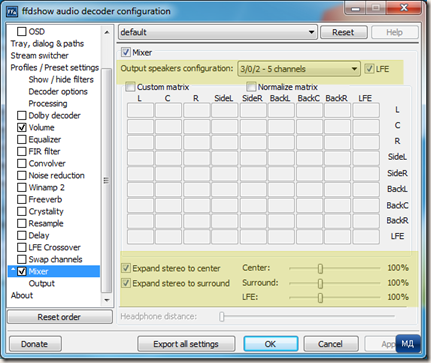Click the filter list scrollbar thumb
This screenshot has width=431, height=363.
click(x=107, y=181)
